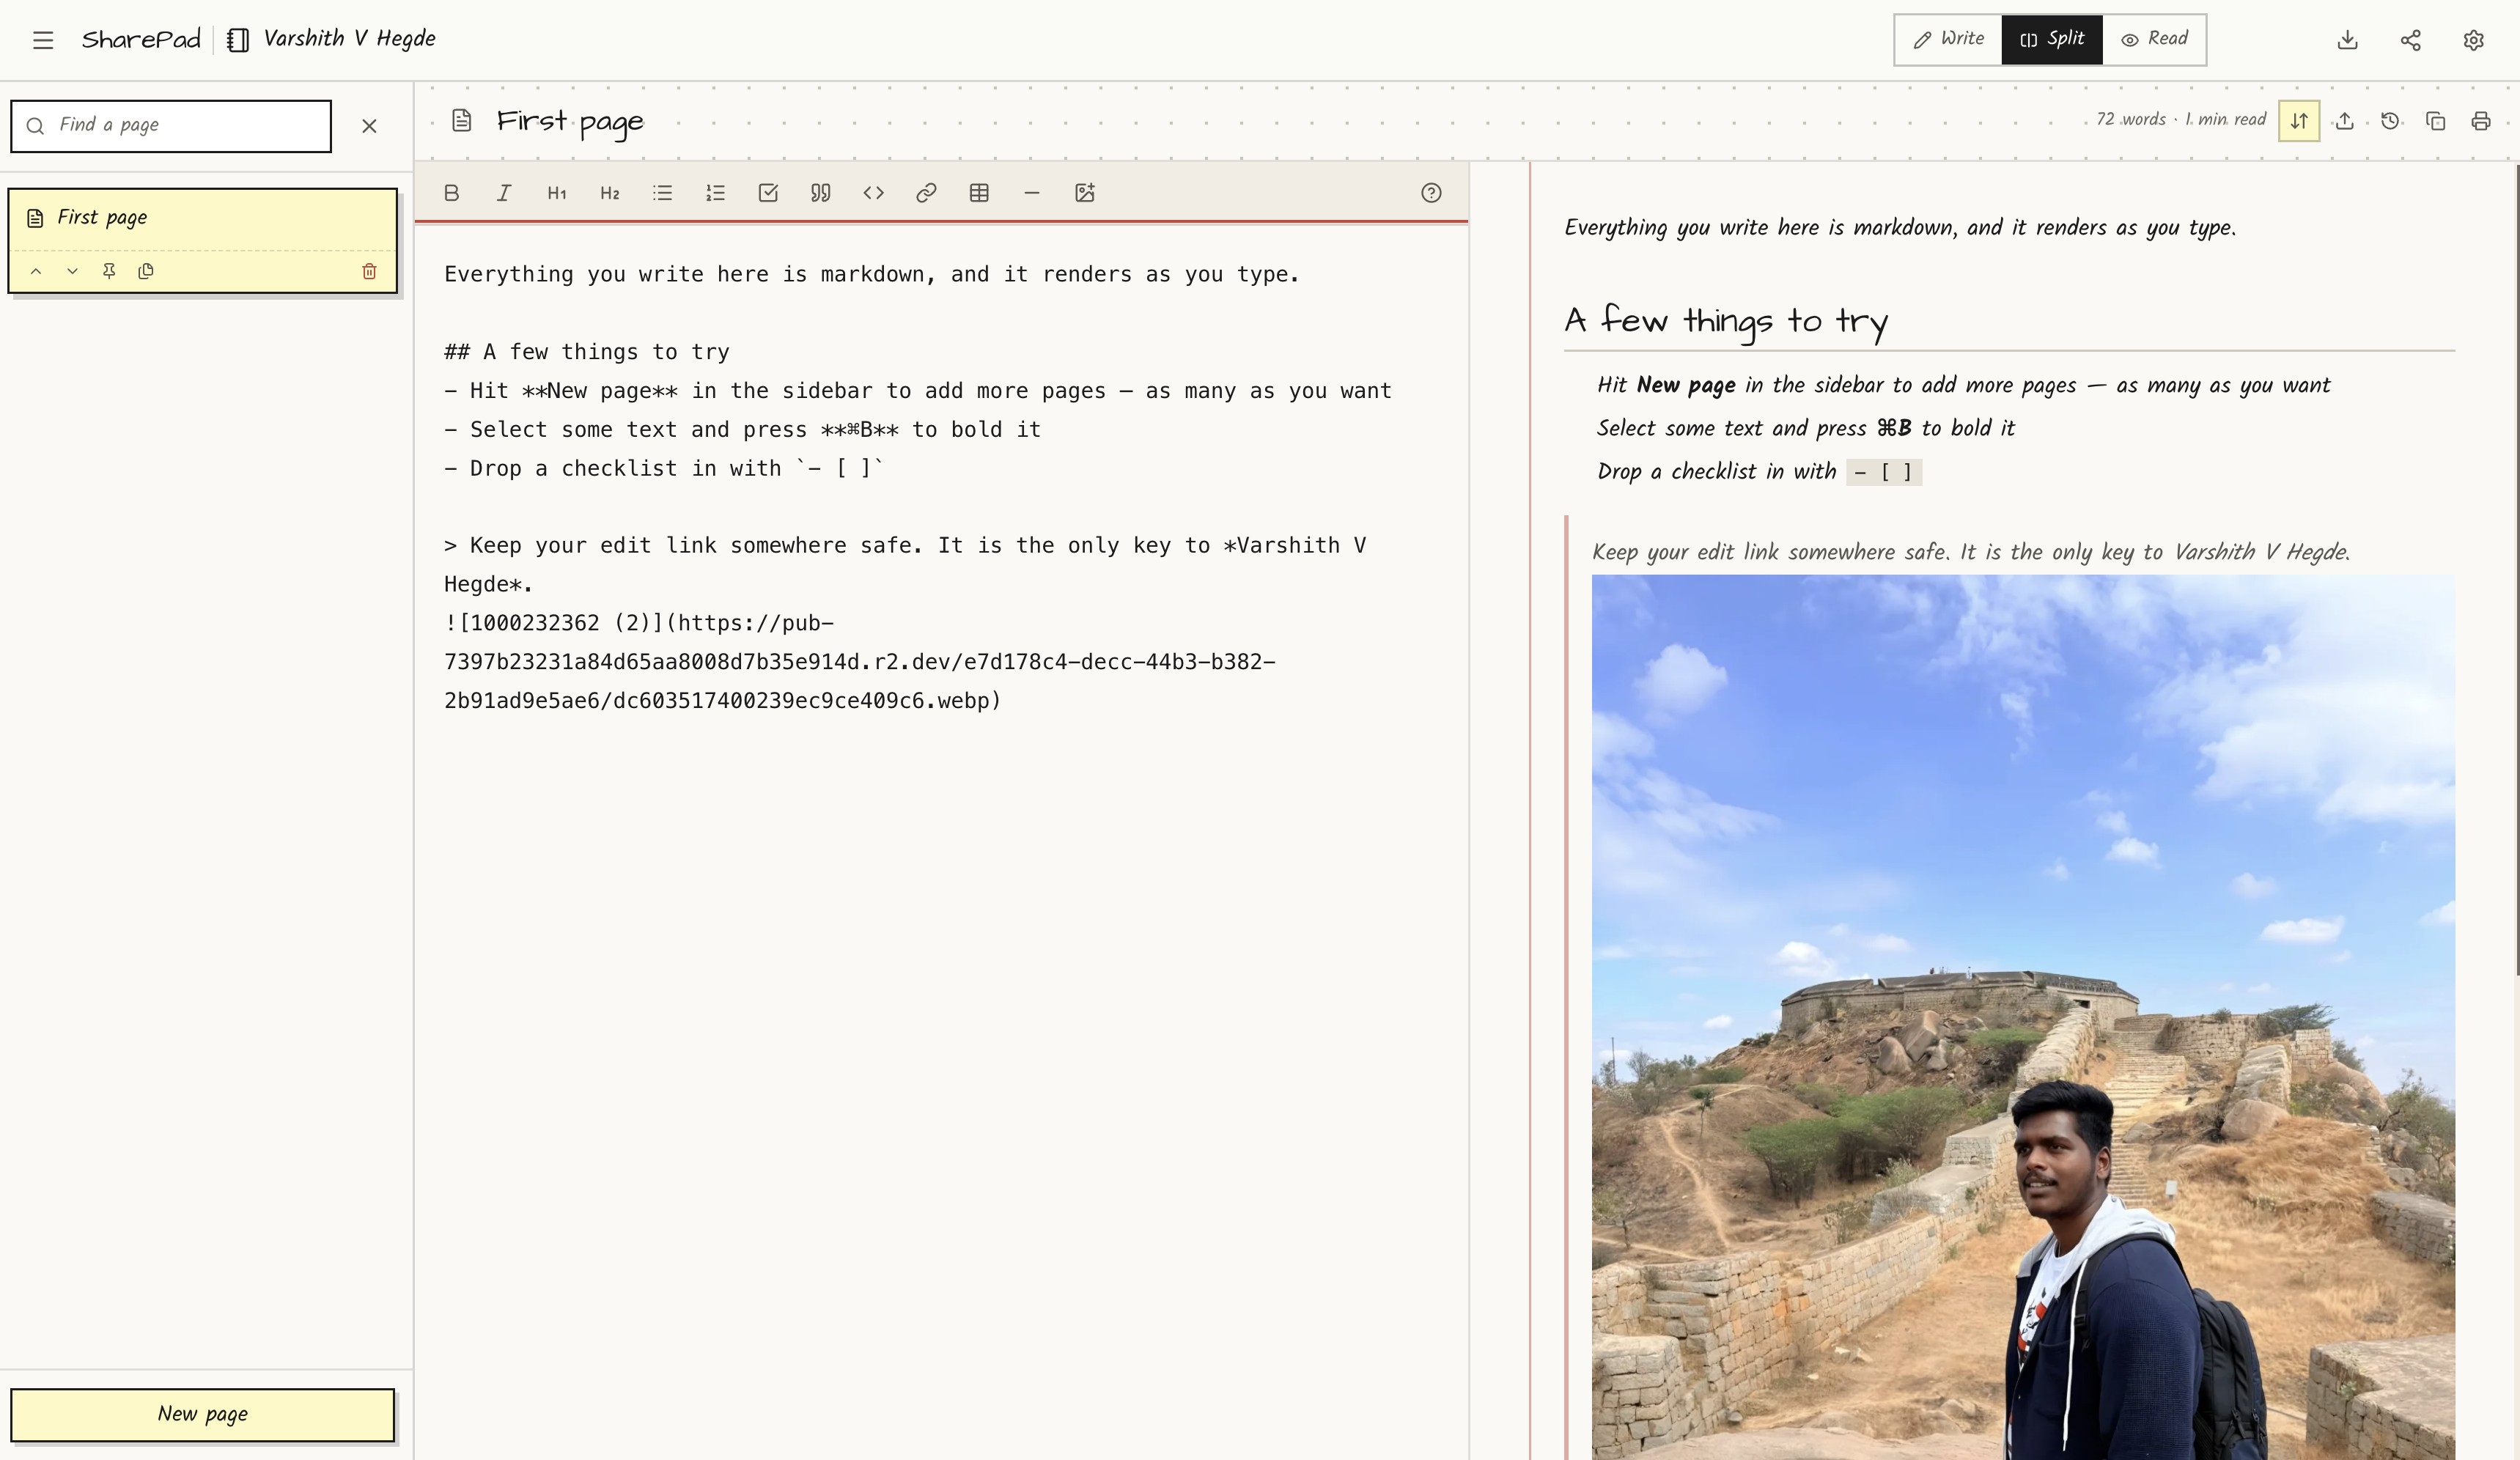
Task: Click the '- [ ]' code snippet in preview
Action: (x=1884, y=472)
